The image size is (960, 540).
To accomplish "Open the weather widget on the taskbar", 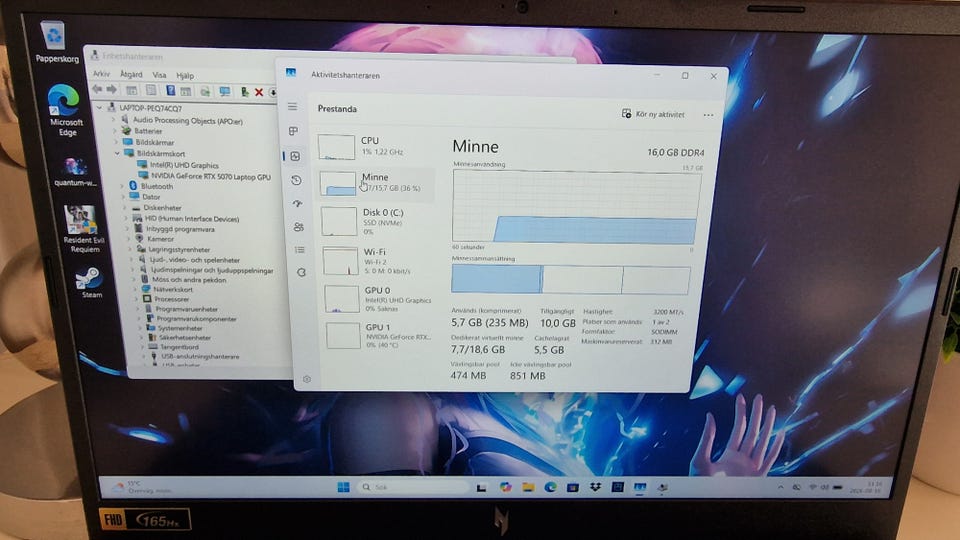I will [x=141, y=487].
